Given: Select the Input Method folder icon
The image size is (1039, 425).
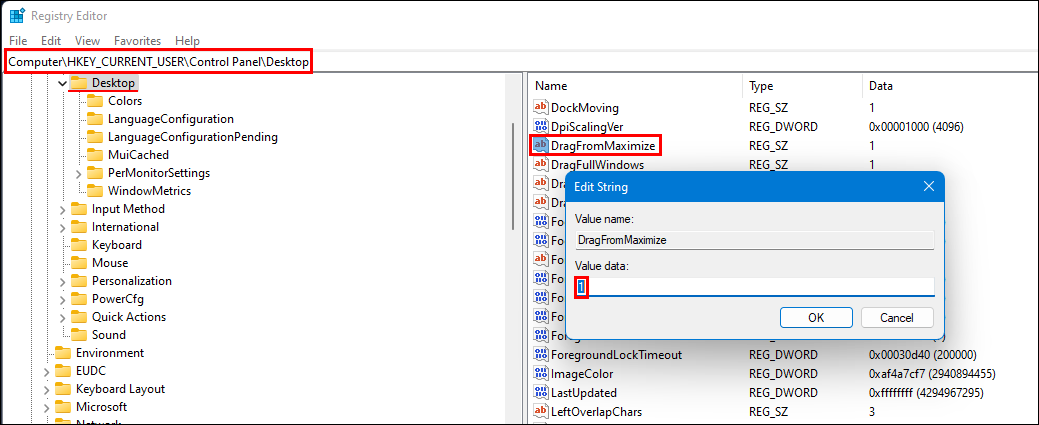Looking at the screenshot, I should (x=80, y=208).
